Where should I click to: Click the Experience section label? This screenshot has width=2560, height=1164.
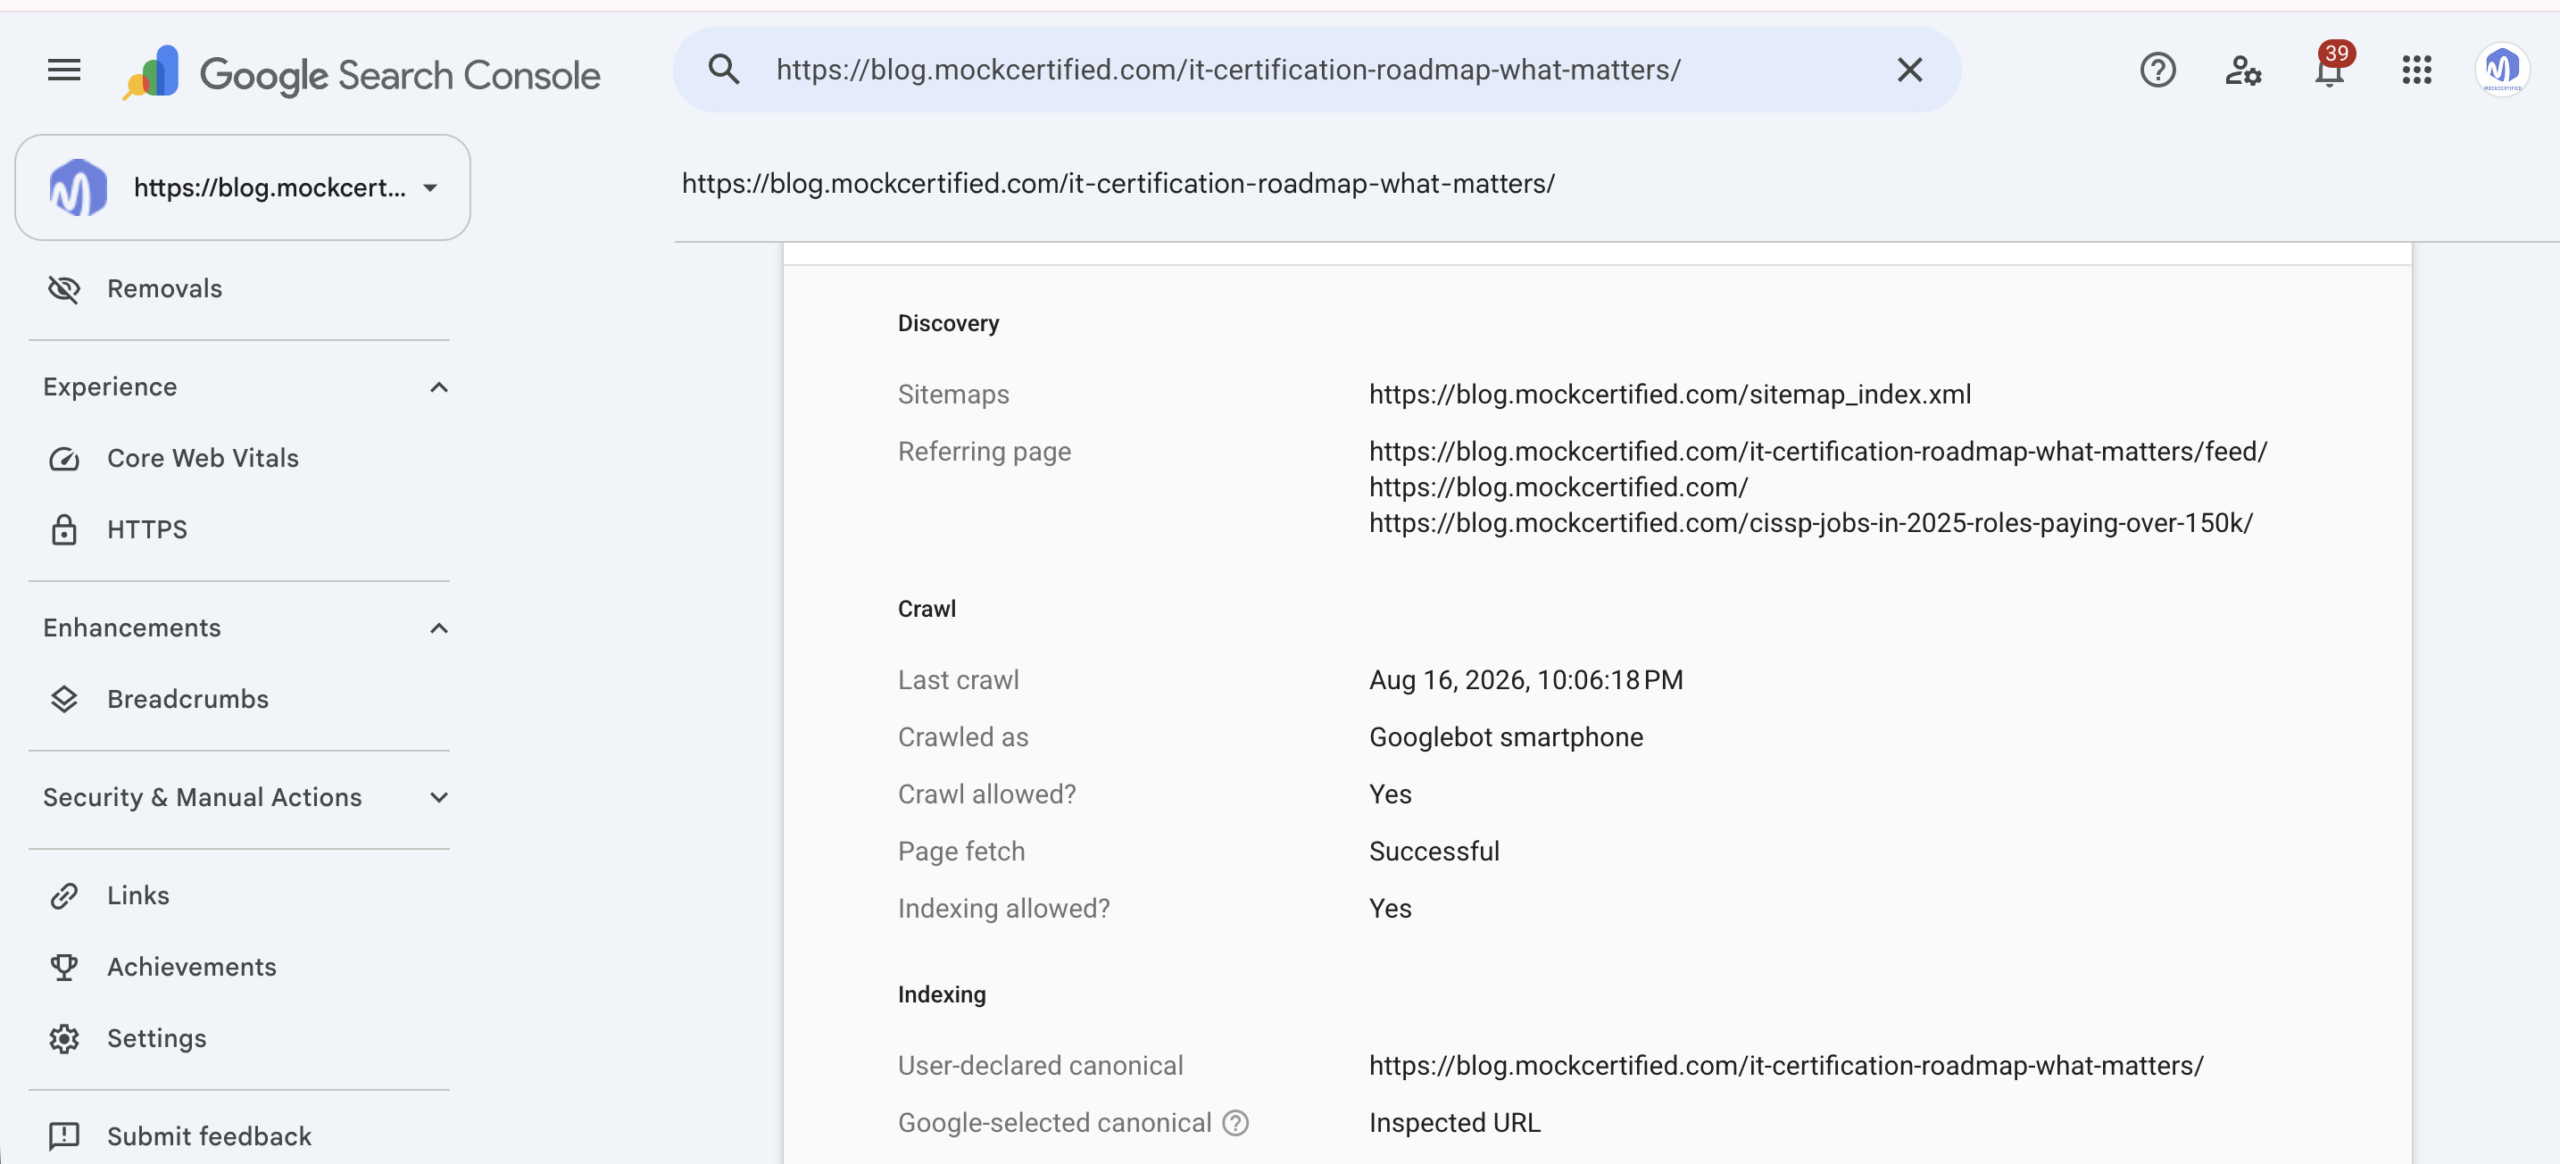pyautogui.click(x=110, y=387)
